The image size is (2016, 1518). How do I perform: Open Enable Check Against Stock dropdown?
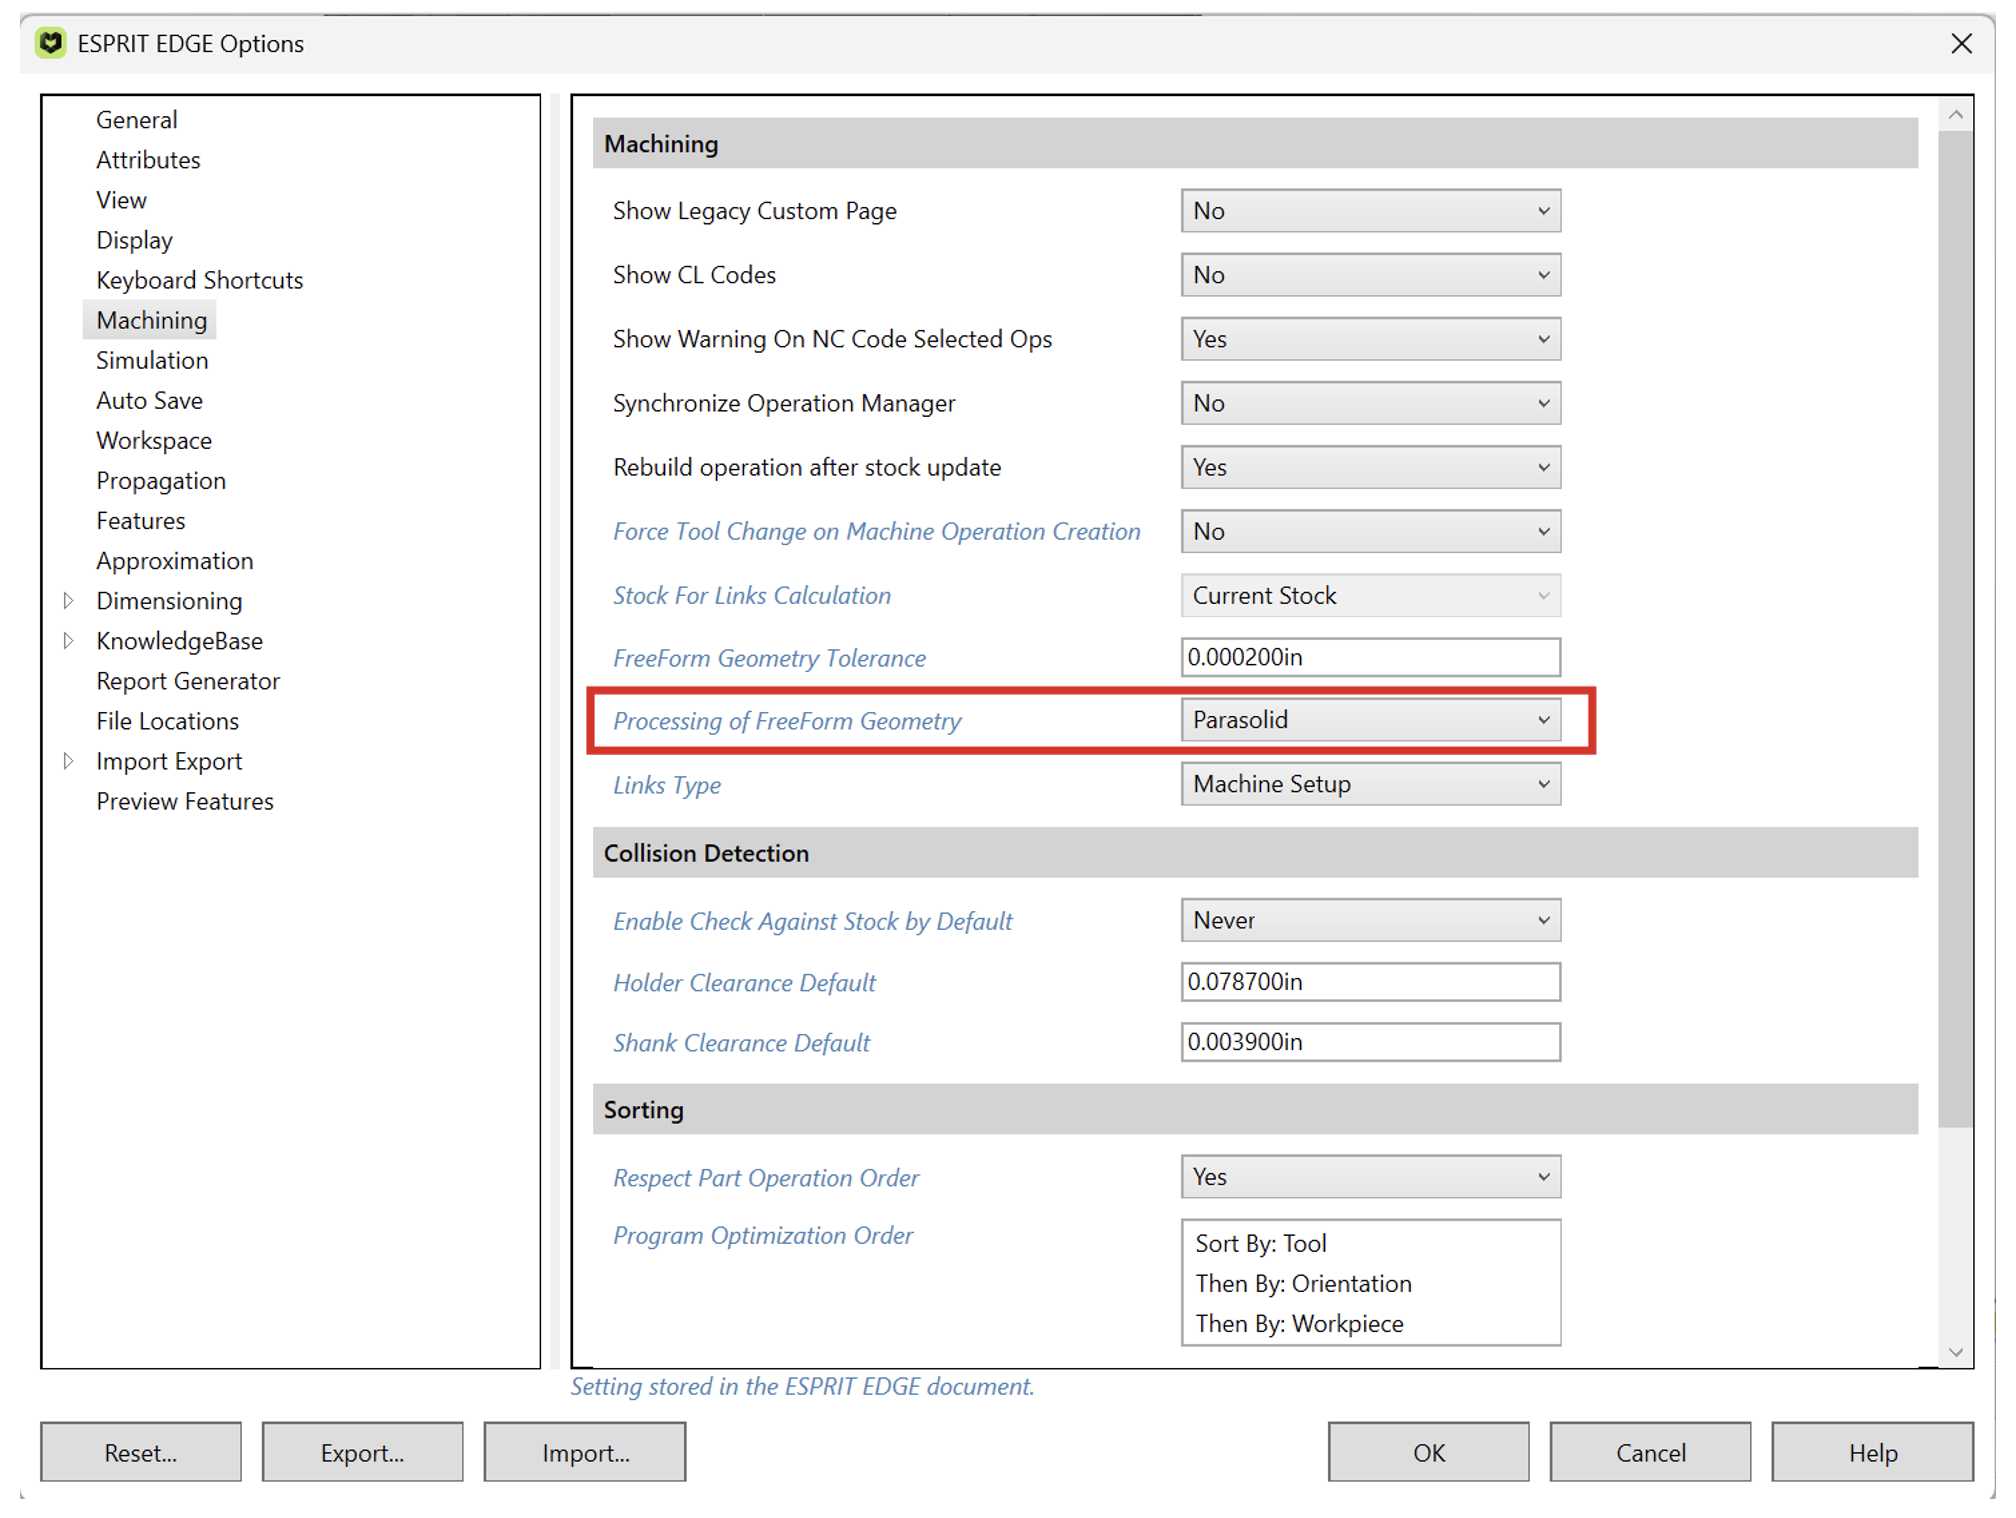click(x=1370, y=920)
